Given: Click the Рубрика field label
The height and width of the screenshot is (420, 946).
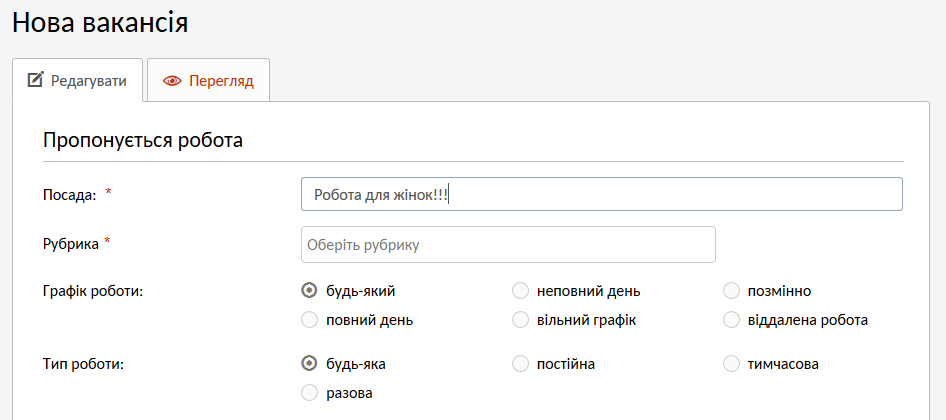Looking at the screenshot, I should click(x=70, y=243).
